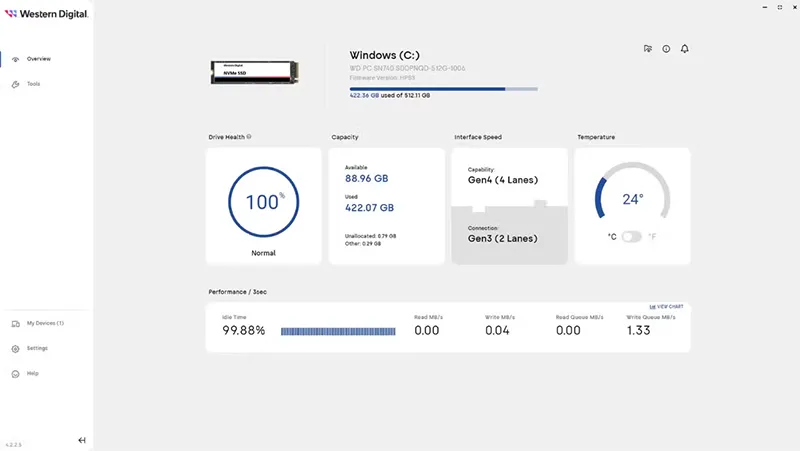
Task: Click the Drive Health help icon
Action: pyautogui.click(x=249, y=137)
